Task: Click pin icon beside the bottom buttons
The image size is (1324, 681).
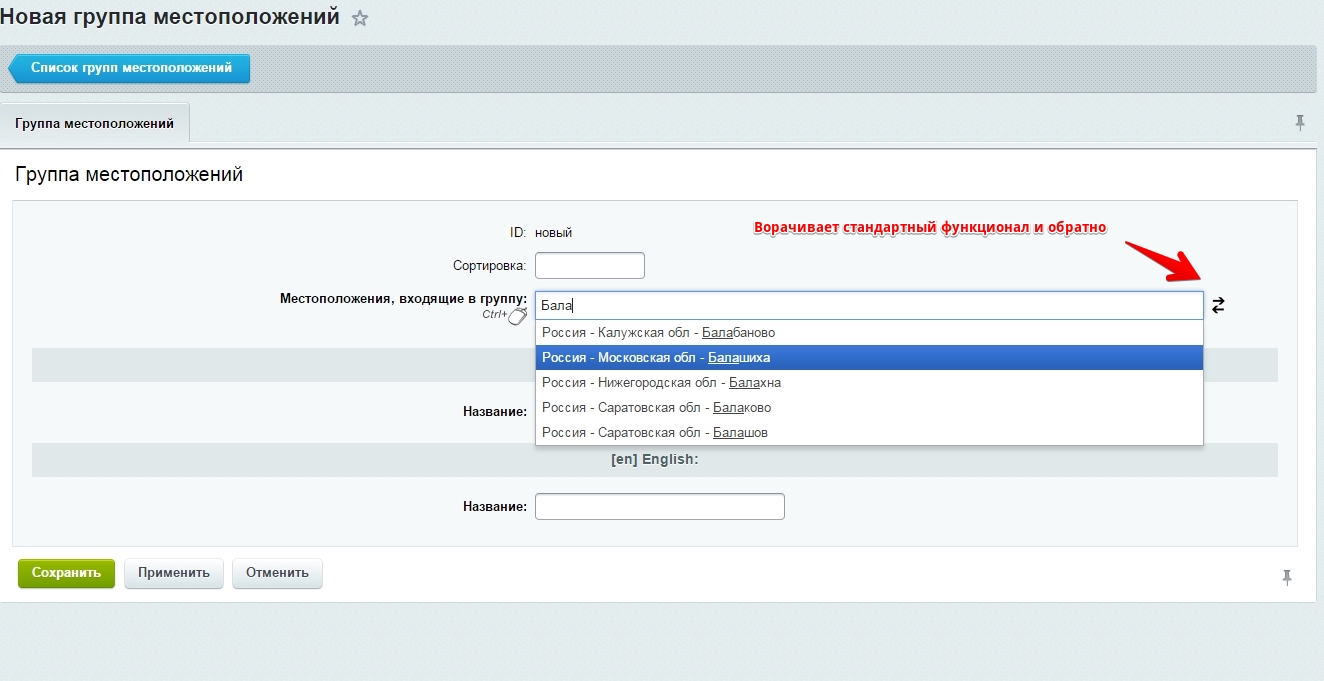Action: tap(1287, 577)
